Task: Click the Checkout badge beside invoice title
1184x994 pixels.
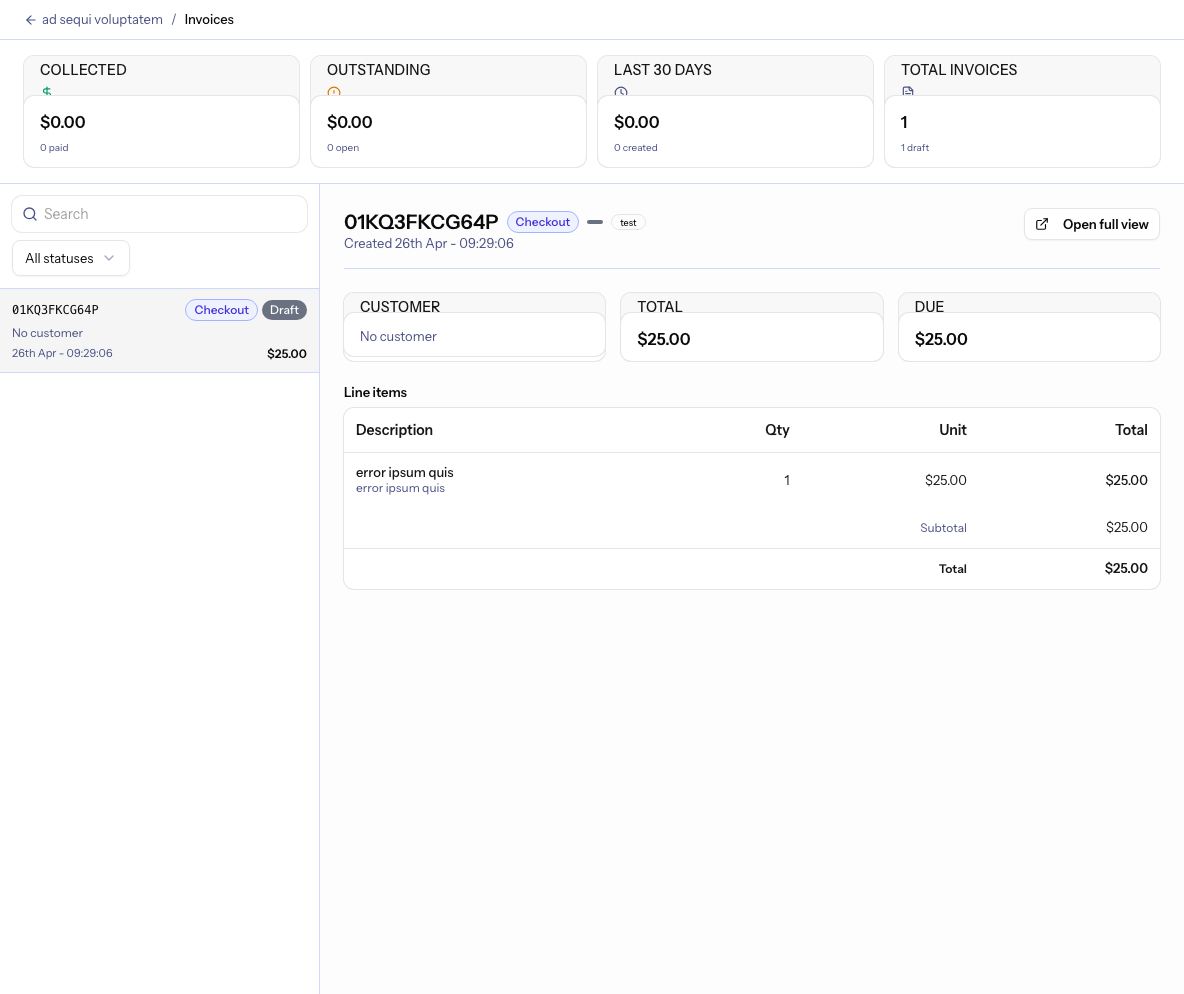Action: pos(542,222)
